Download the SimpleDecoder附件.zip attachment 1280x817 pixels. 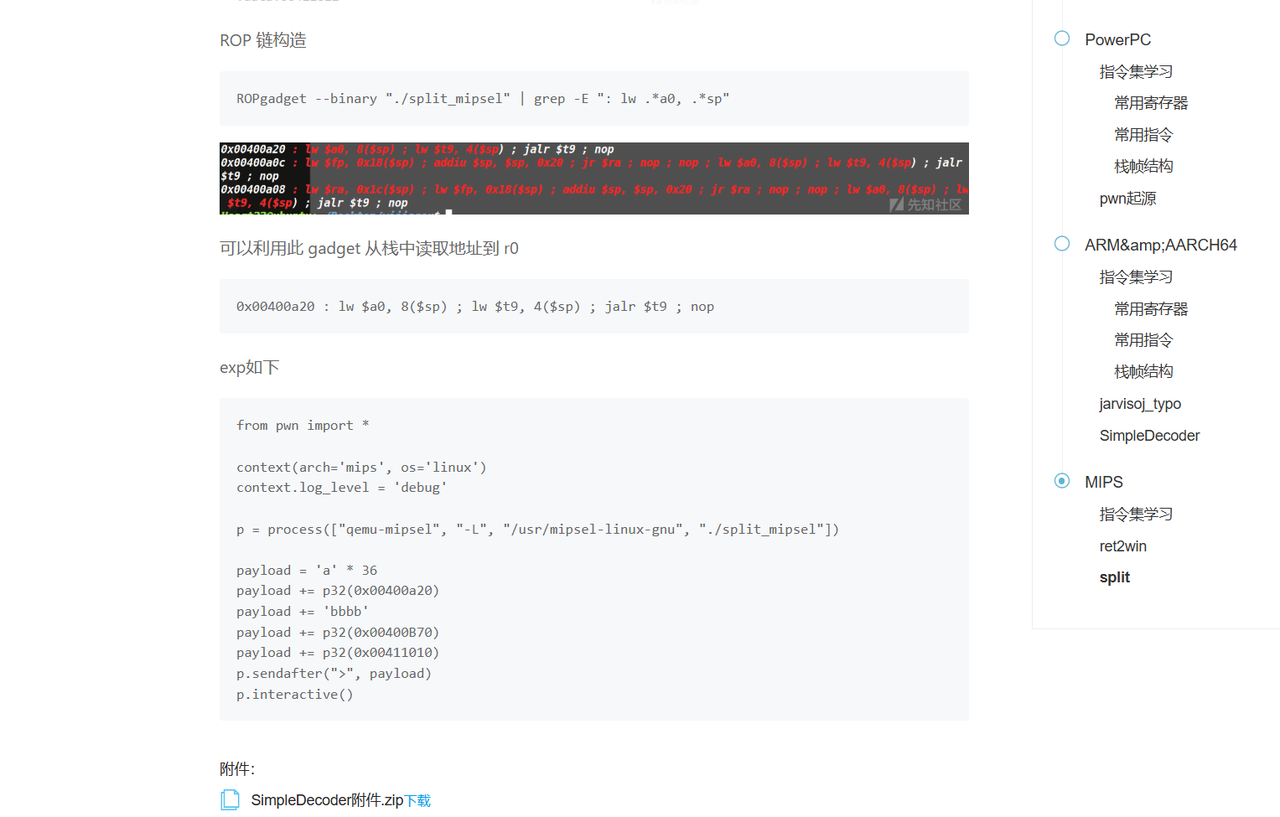pos(417,801)
